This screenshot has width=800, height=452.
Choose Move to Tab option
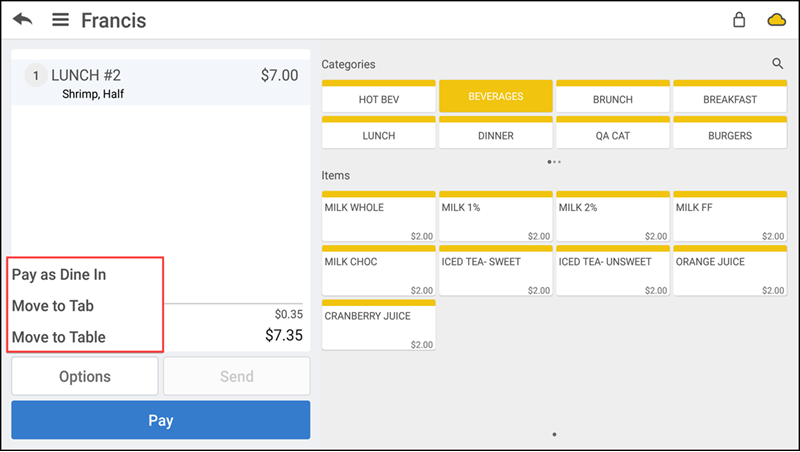pos(53,306)
